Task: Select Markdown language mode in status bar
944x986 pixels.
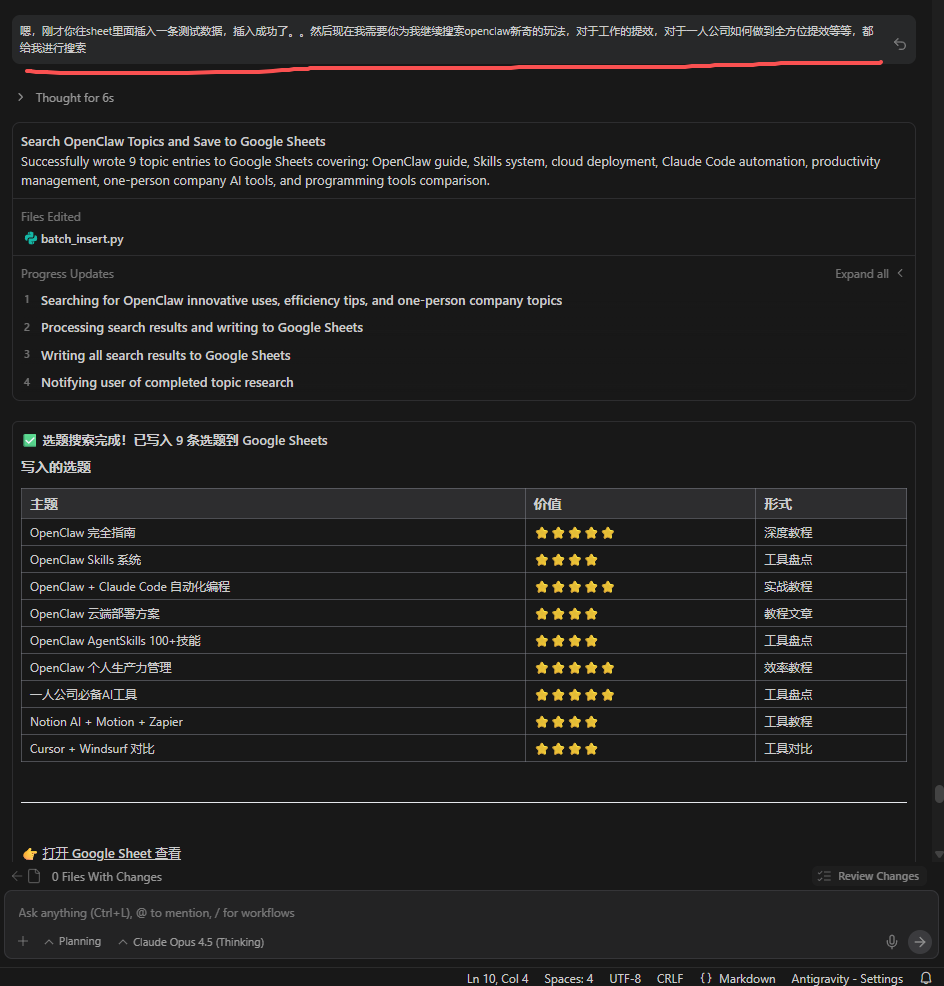Action: (737, 978)
